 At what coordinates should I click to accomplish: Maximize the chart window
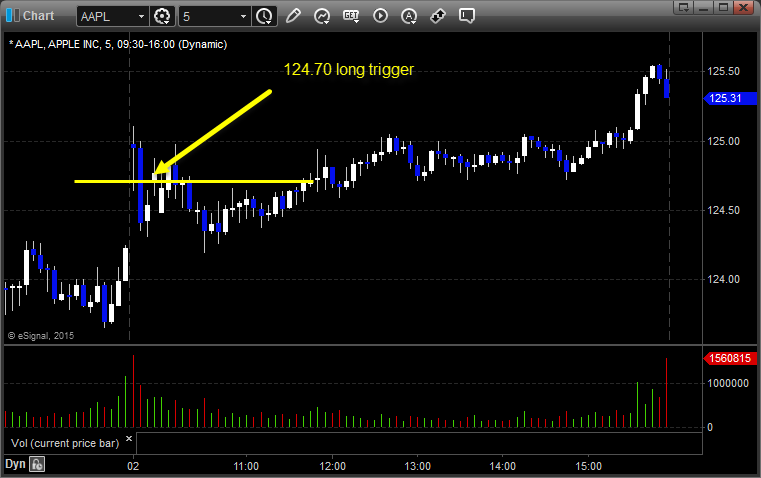[x=724, y=7]
